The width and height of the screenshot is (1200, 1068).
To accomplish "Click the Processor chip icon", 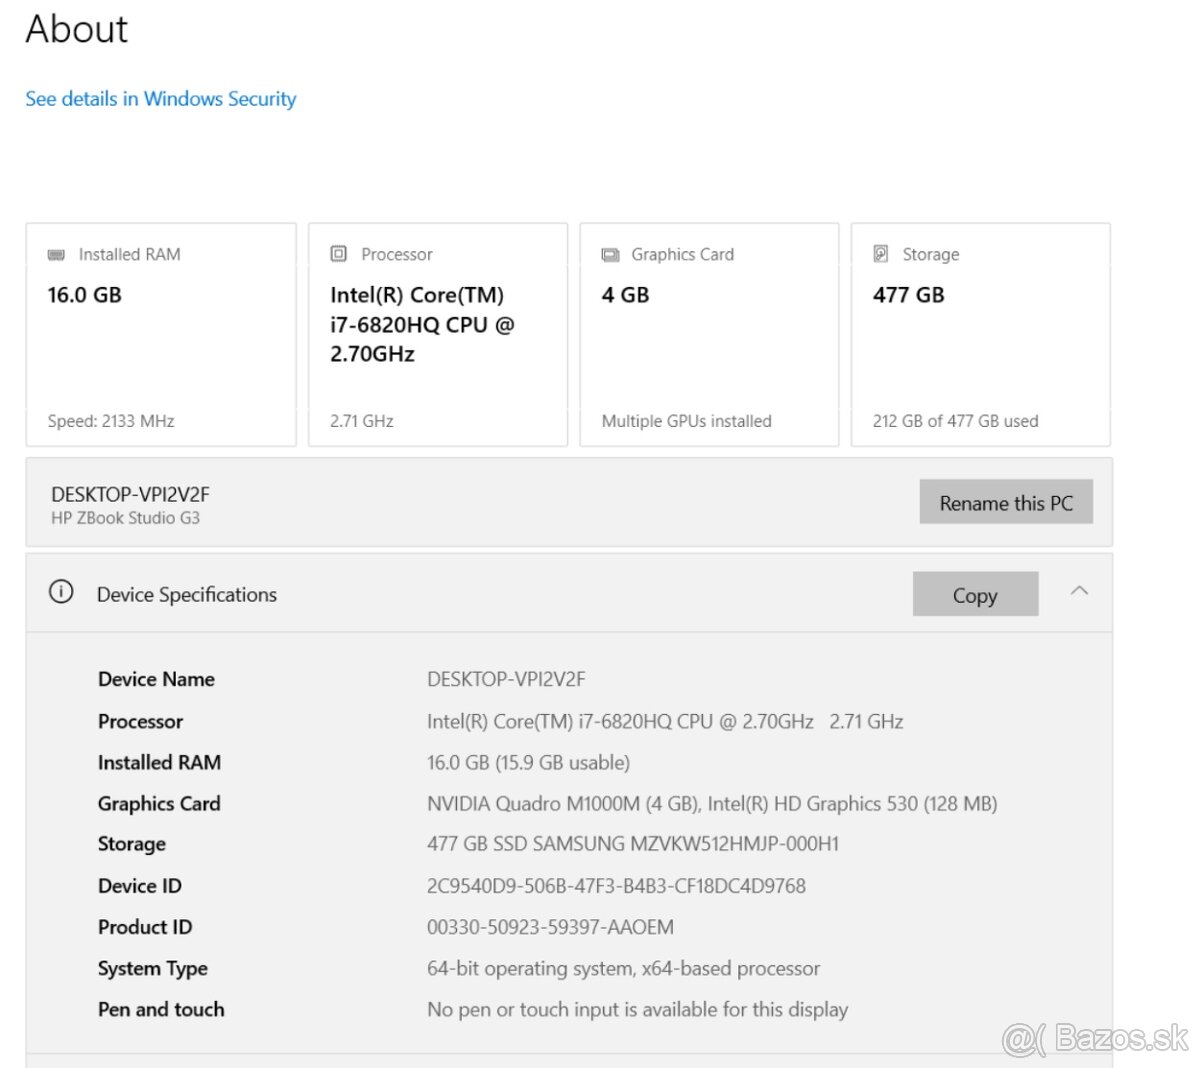I will pyautogui.click(x=339, y=254).
